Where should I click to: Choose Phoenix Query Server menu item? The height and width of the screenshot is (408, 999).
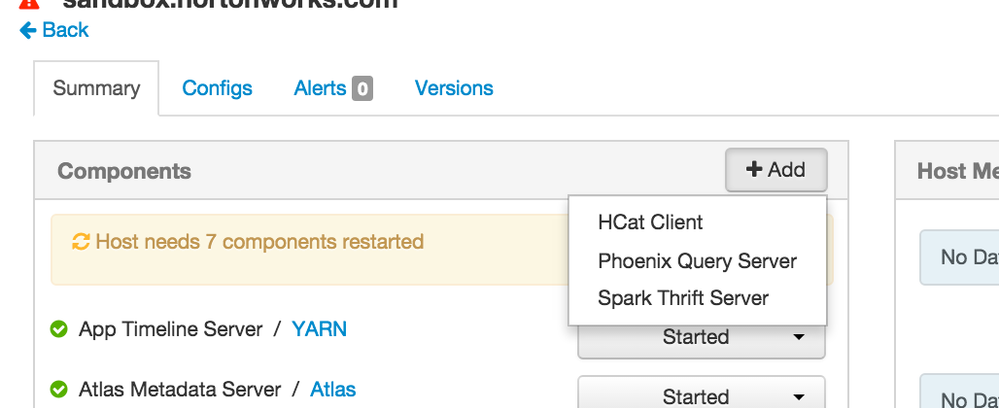[697, 261]
